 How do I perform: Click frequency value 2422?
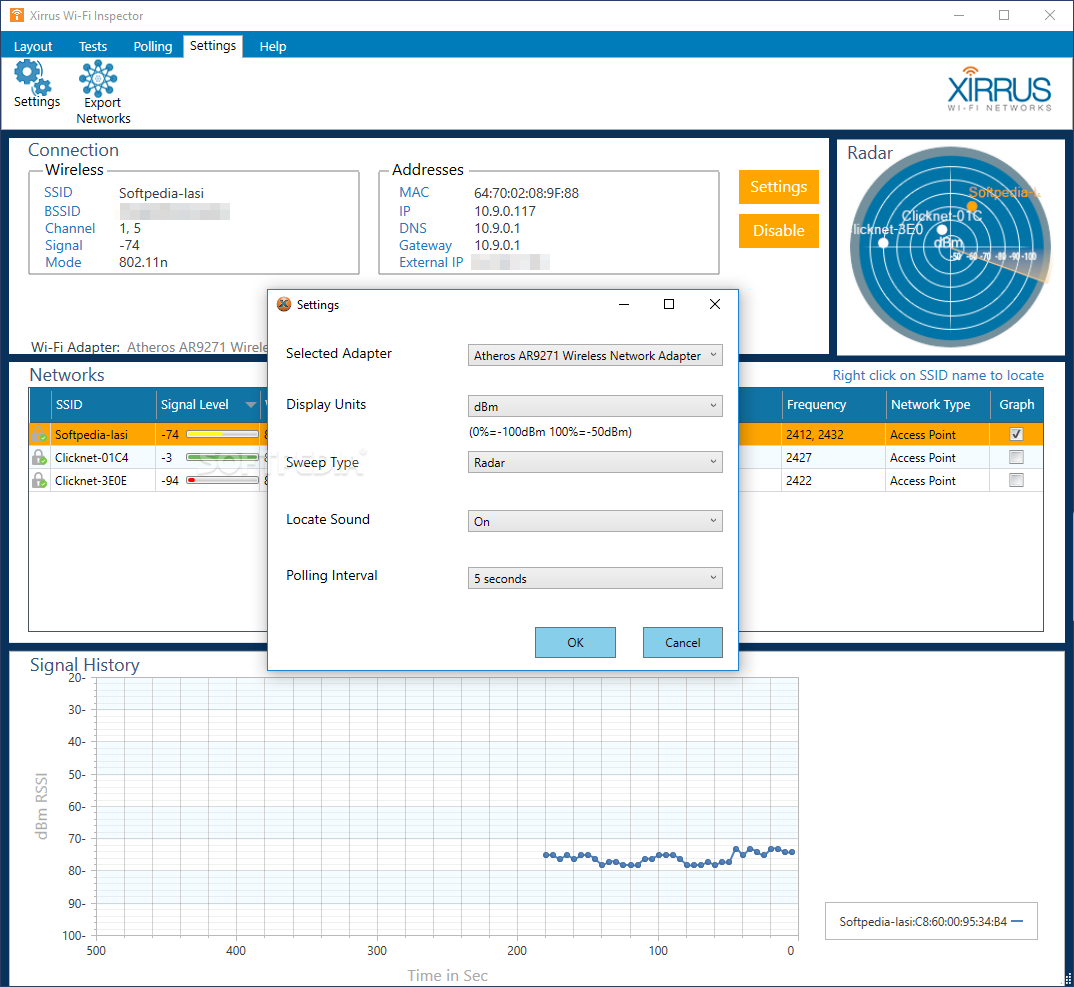[x=799, y=481]
